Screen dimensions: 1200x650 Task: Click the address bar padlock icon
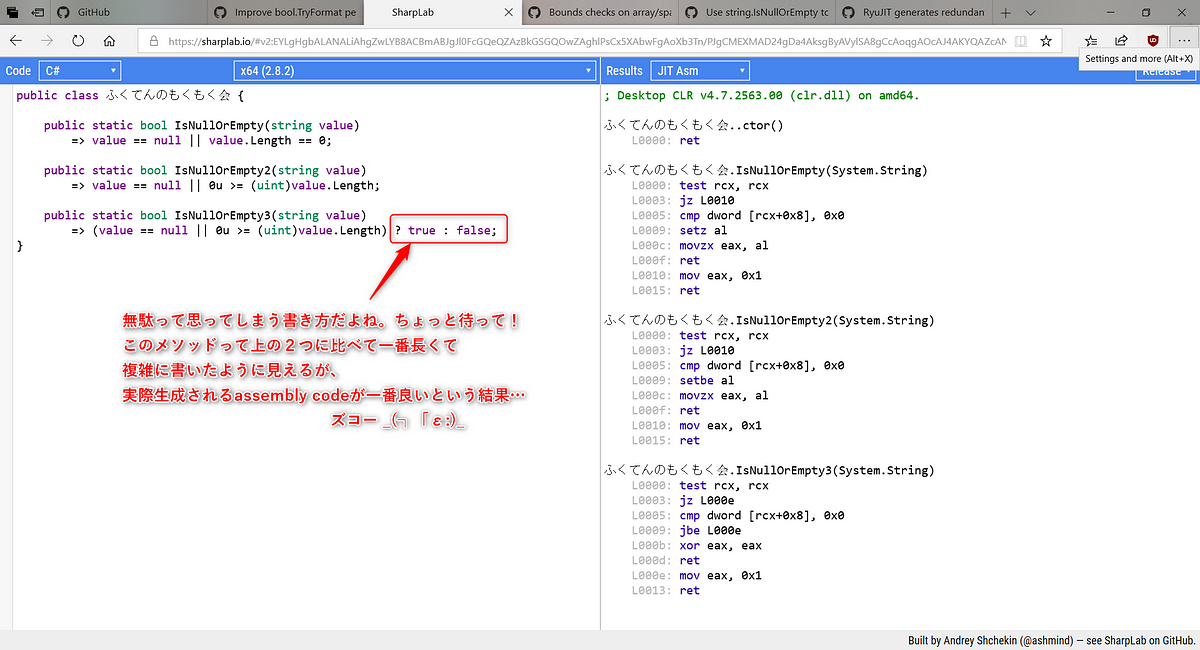[153, 41]
